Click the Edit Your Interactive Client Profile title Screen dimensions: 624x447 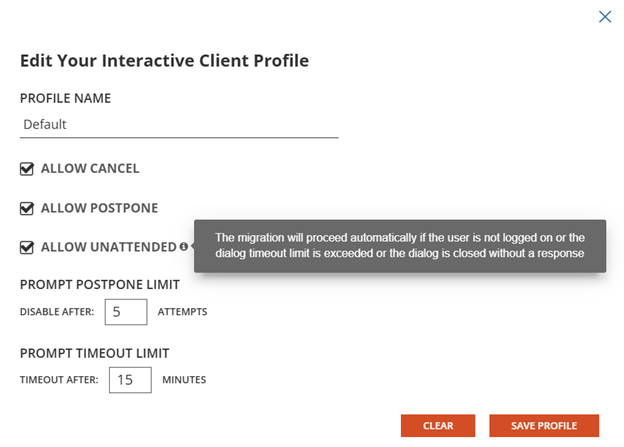click(164, 61)
